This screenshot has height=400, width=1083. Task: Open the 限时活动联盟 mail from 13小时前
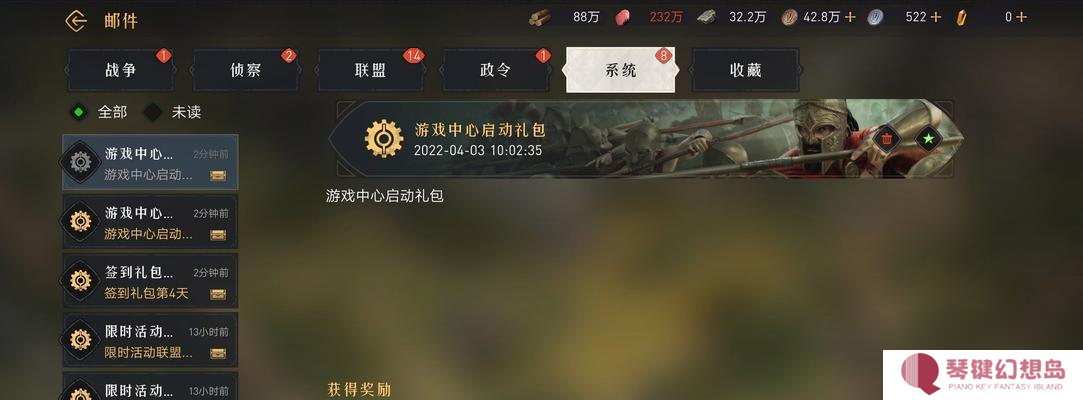(150, 340)
